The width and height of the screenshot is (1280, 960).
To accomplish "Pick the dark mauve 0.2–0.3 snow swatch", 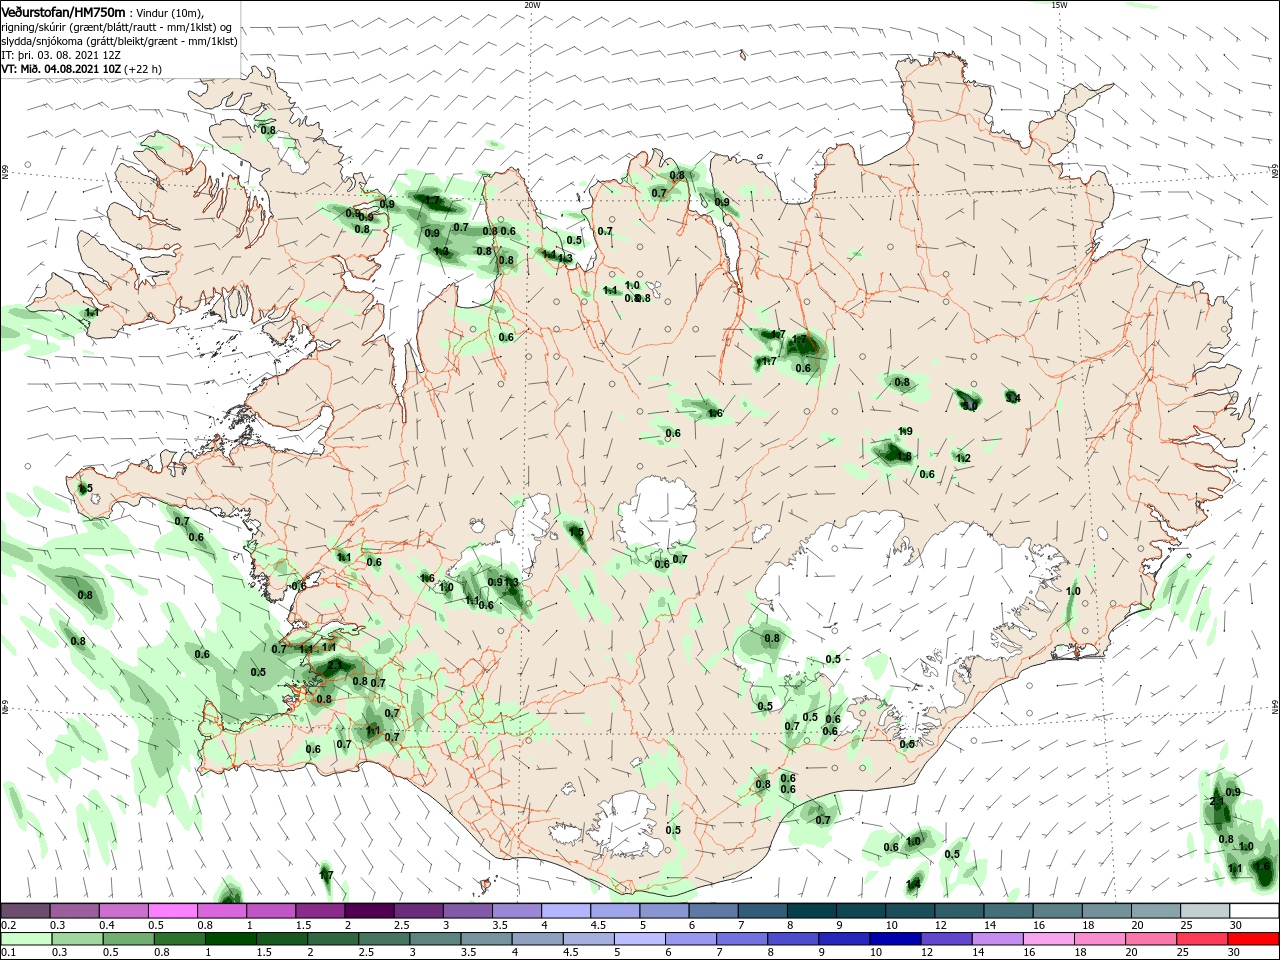I will tap(26, 911).
